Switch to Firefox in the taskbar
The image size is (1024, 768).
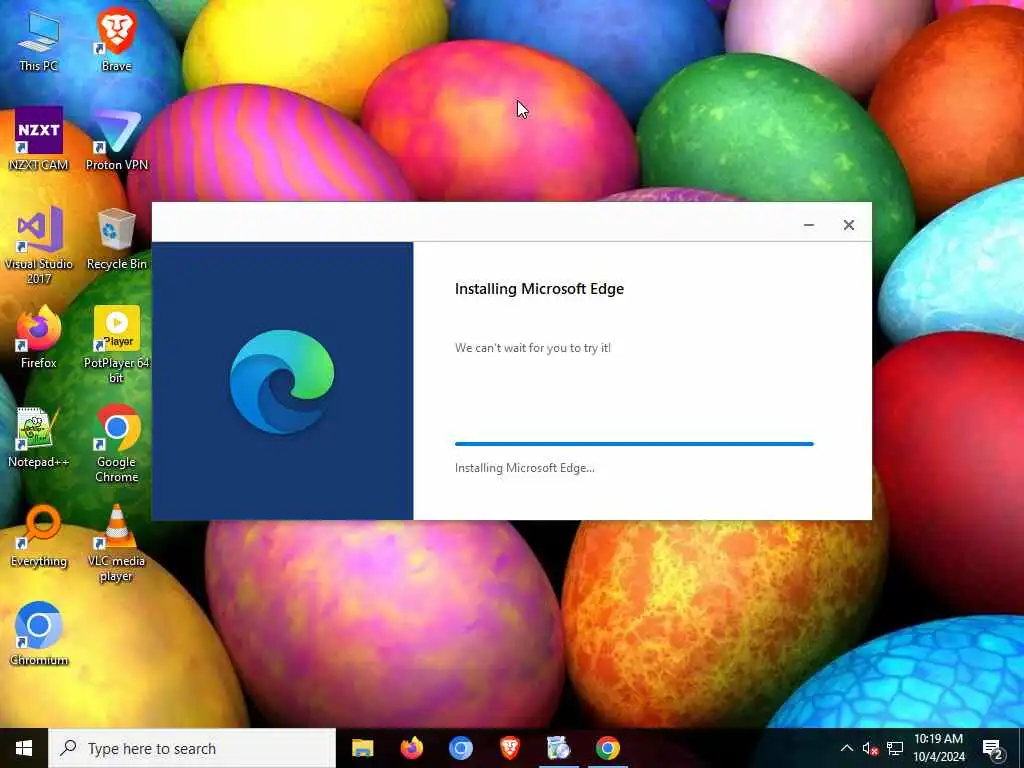pos(411,748)
